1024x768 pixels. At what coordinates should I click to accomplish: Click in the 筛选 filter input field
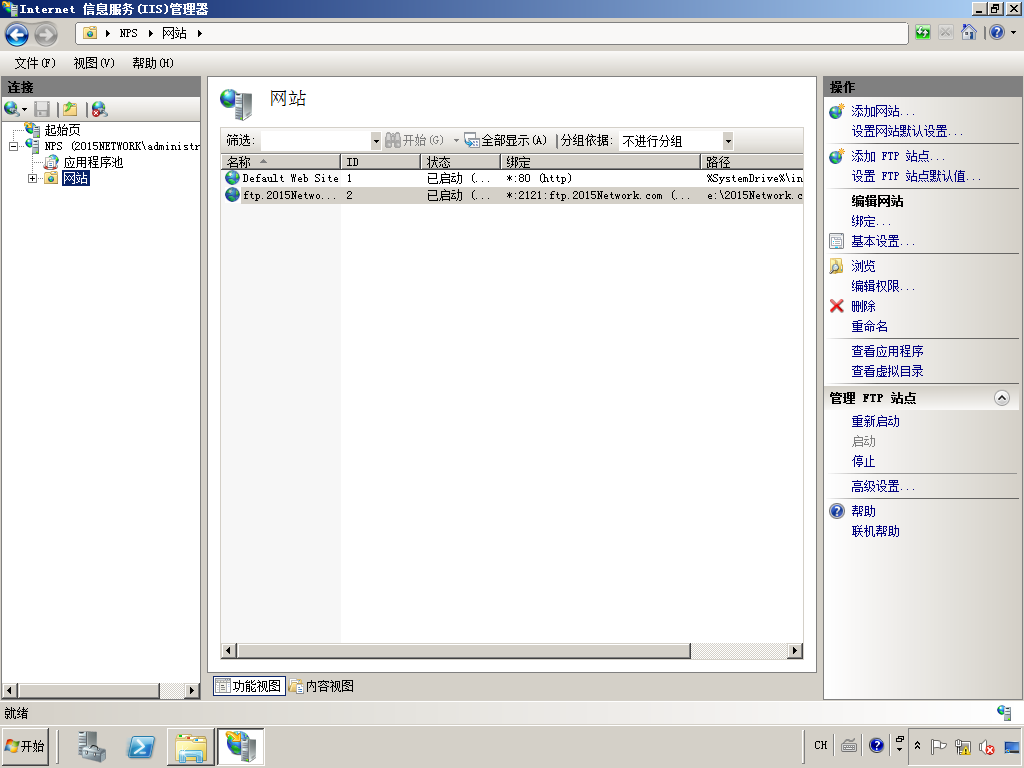coord(316,140)
